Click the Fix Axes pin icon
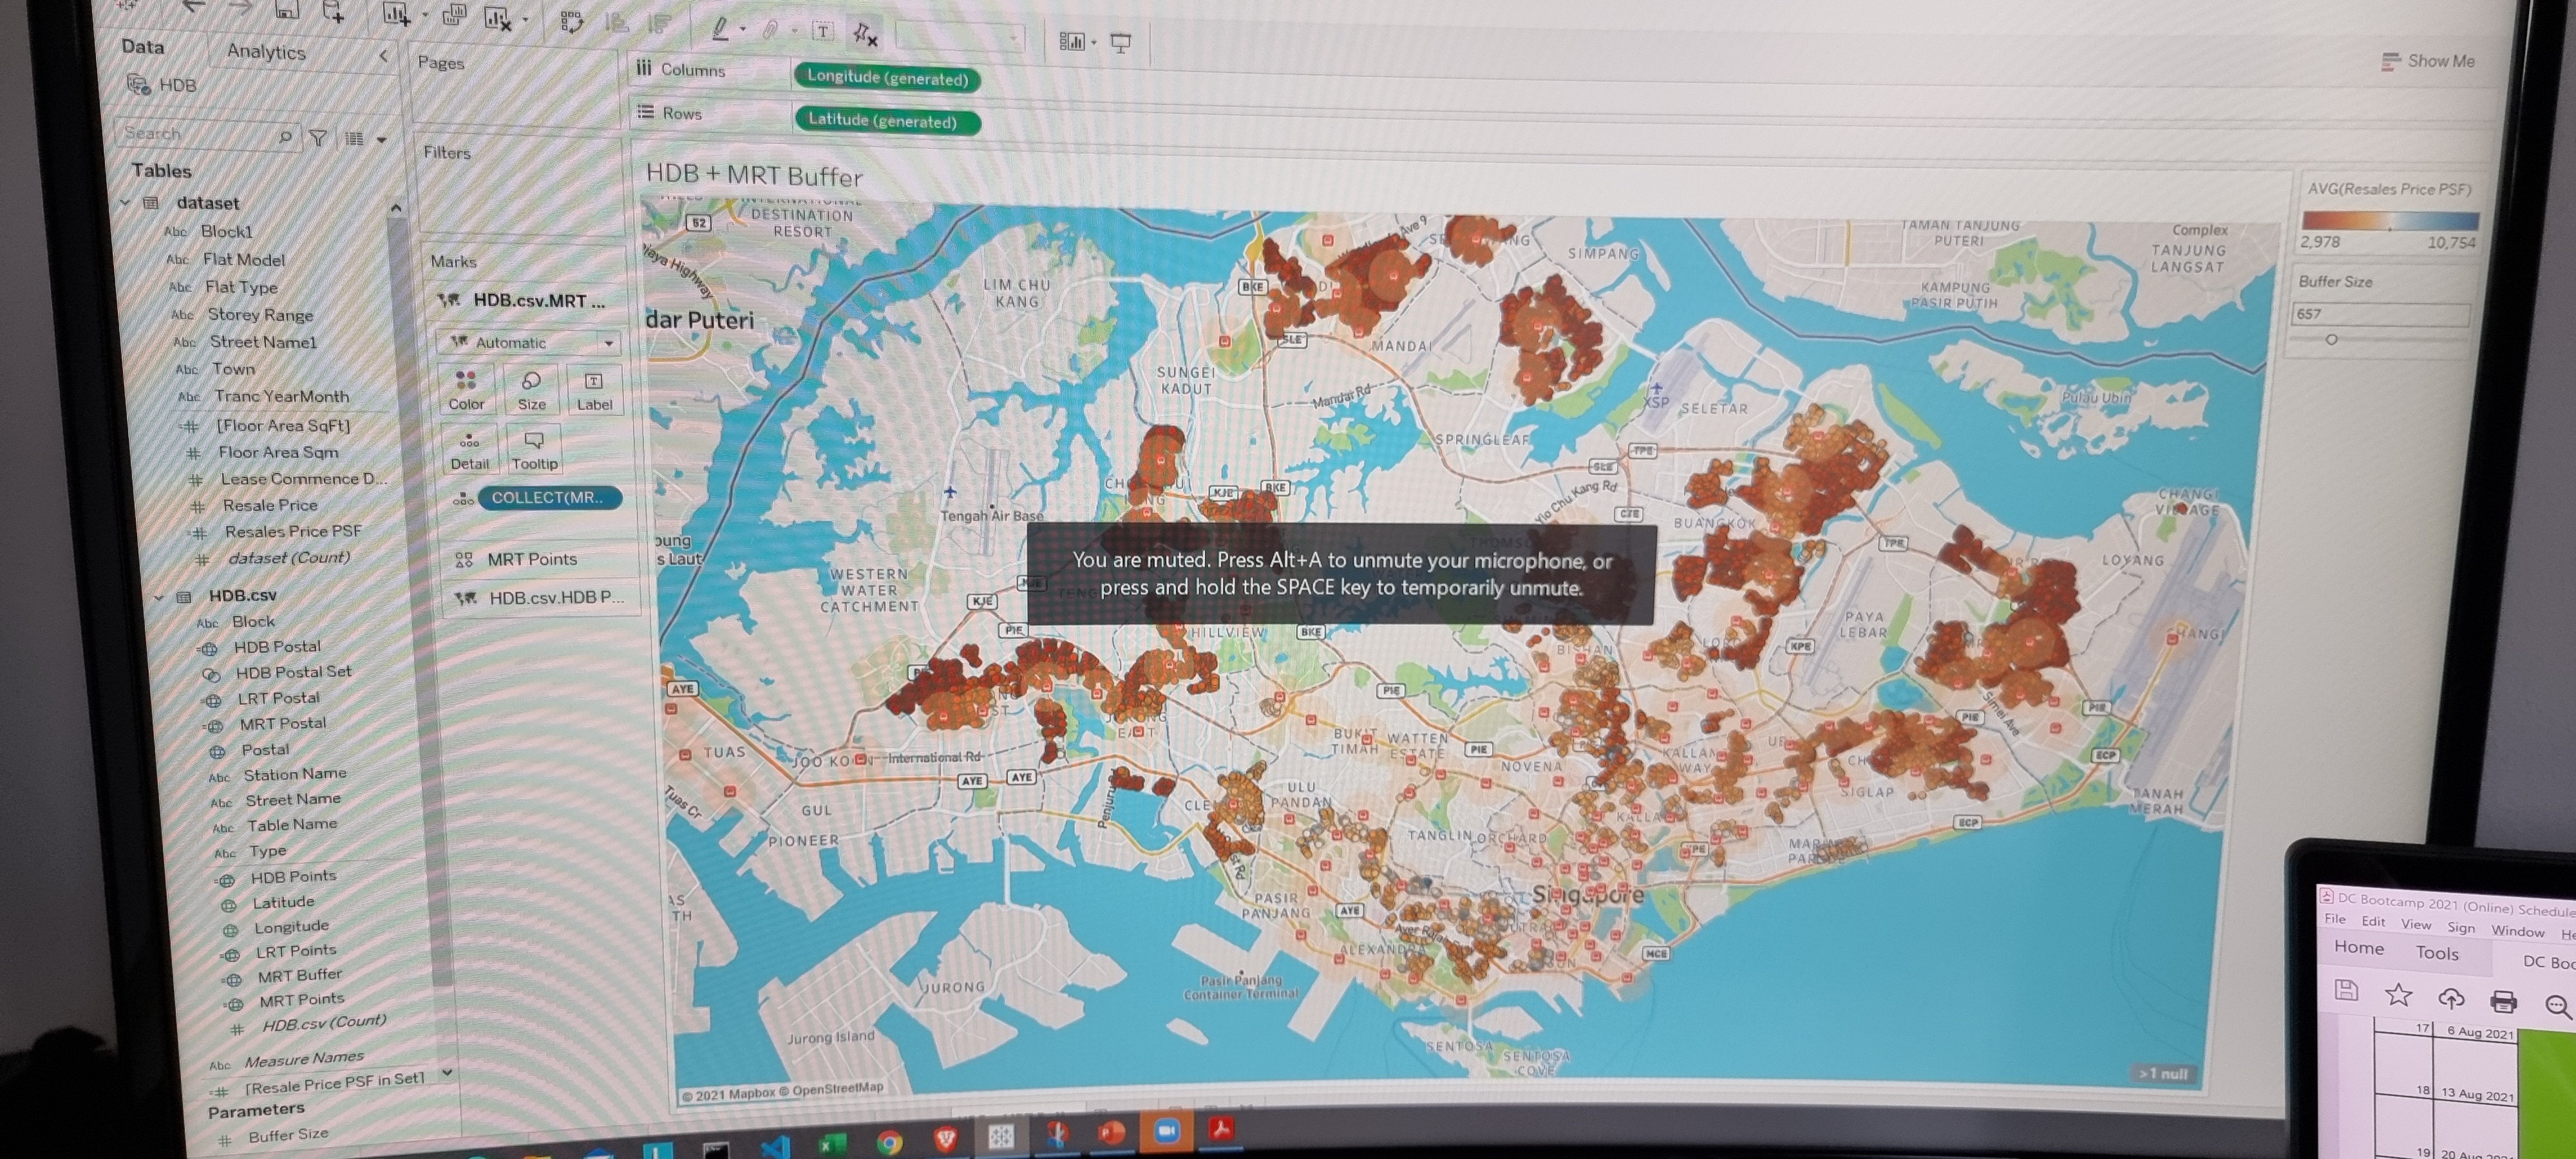Viewport: 2576px width, 1159px height. [x=865, y=35]
